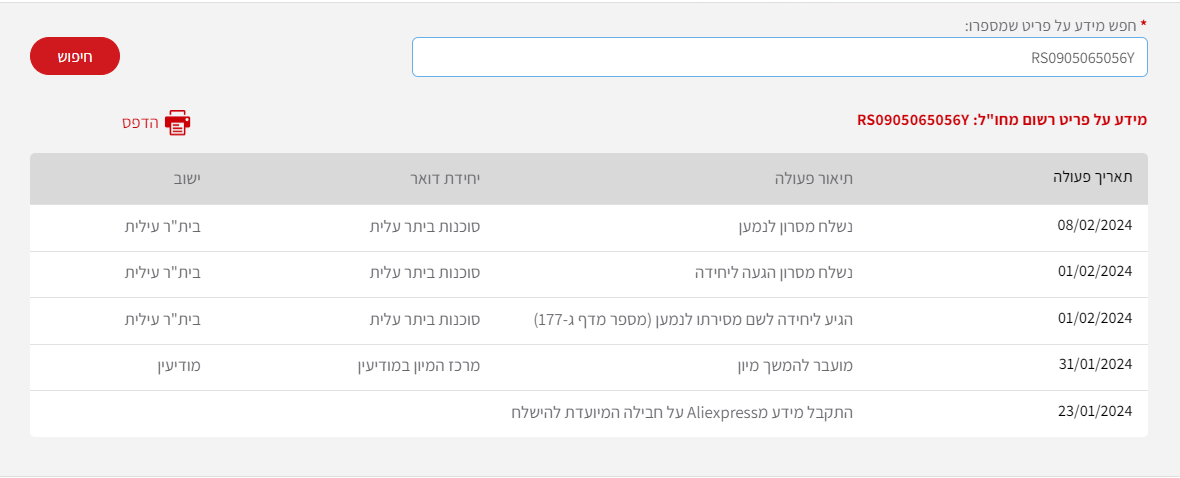Select the 08/02/2024 date cell
The height and width of the screenshot is (478, 1180).
point(1094,227)
